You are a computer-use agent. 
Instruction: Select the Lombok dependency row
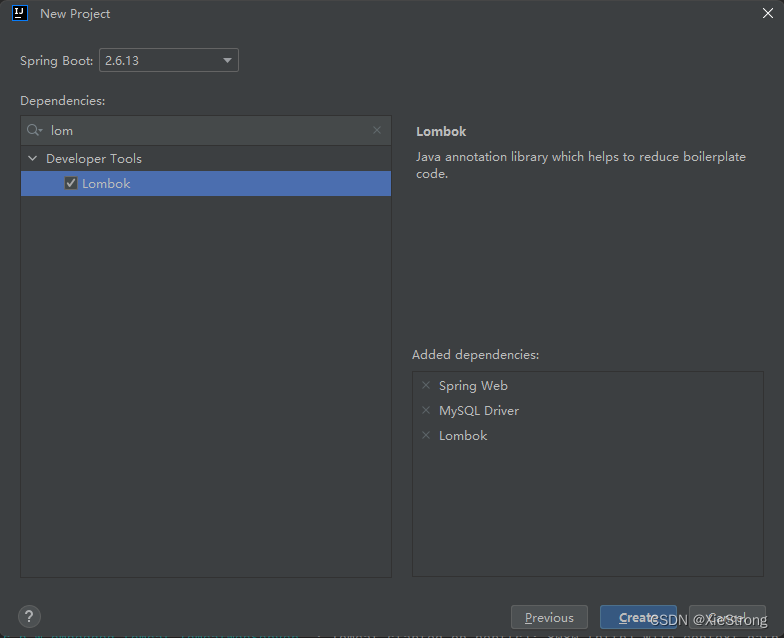[206, 184]
